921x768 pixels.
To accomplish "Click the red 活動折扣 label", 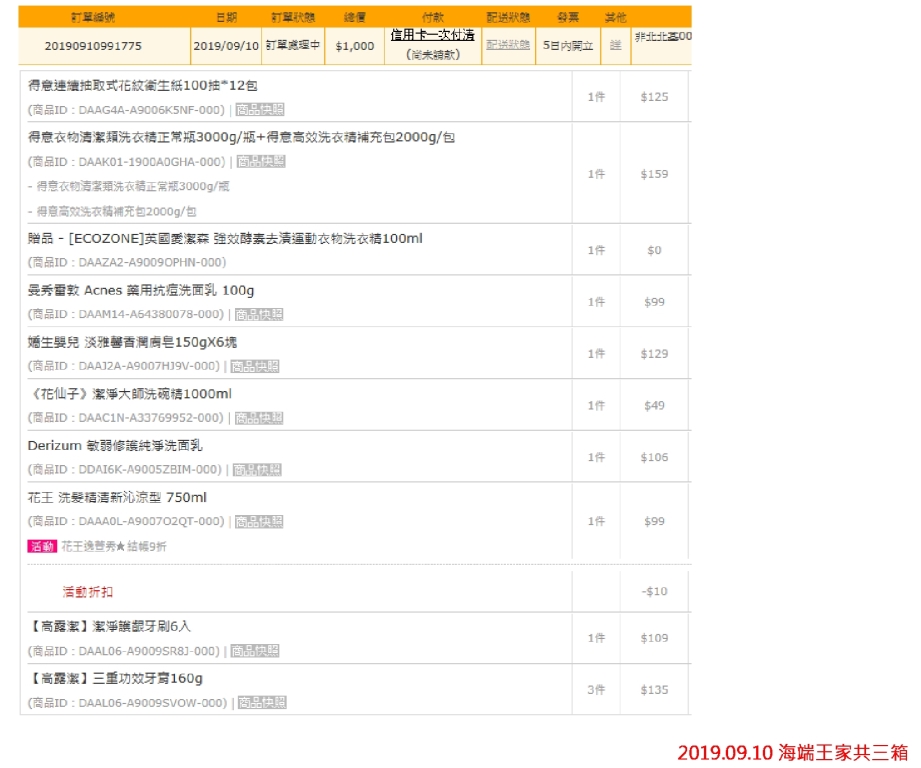I will 88,591.
